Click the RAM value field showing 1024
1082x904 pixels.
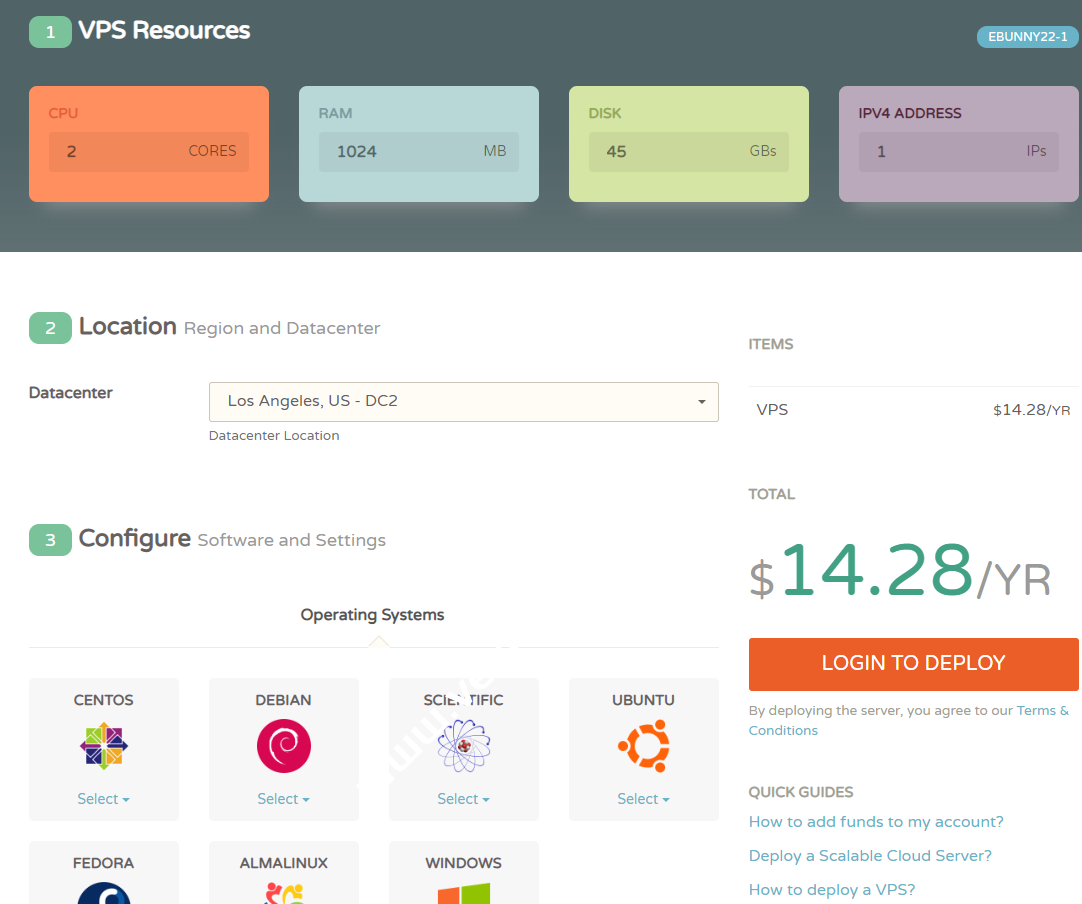[x=418, y=152]
